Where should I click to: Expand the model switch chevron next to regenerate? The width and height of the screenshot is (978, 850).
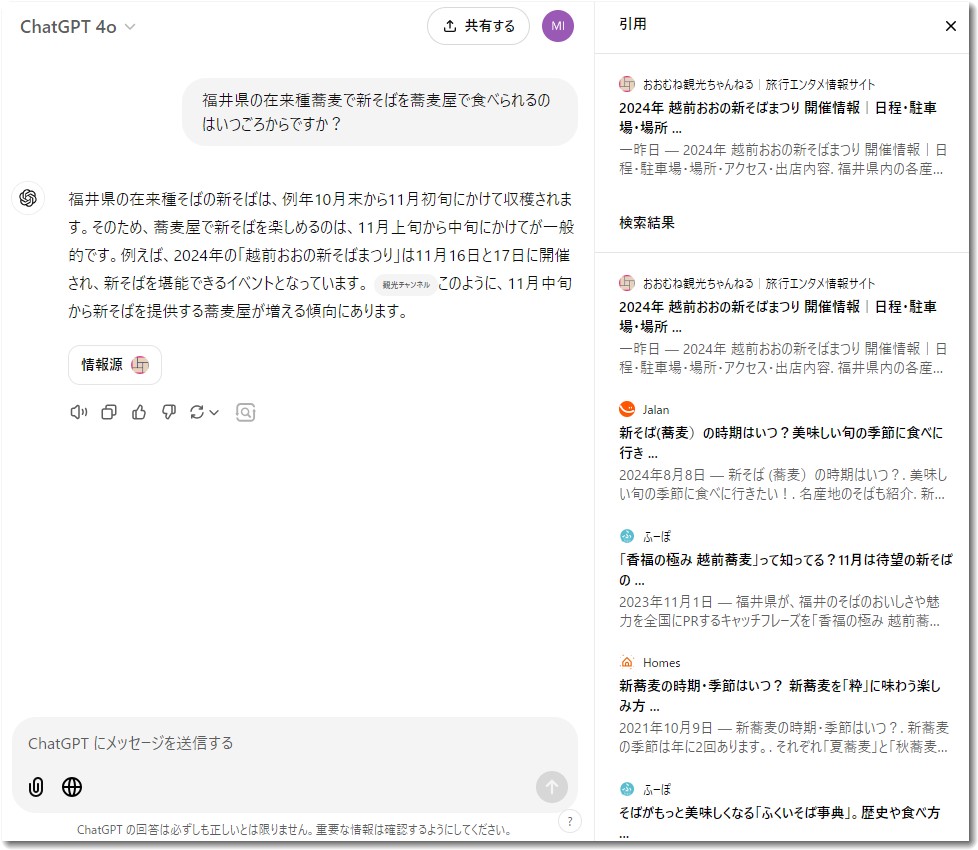point(214,413)
